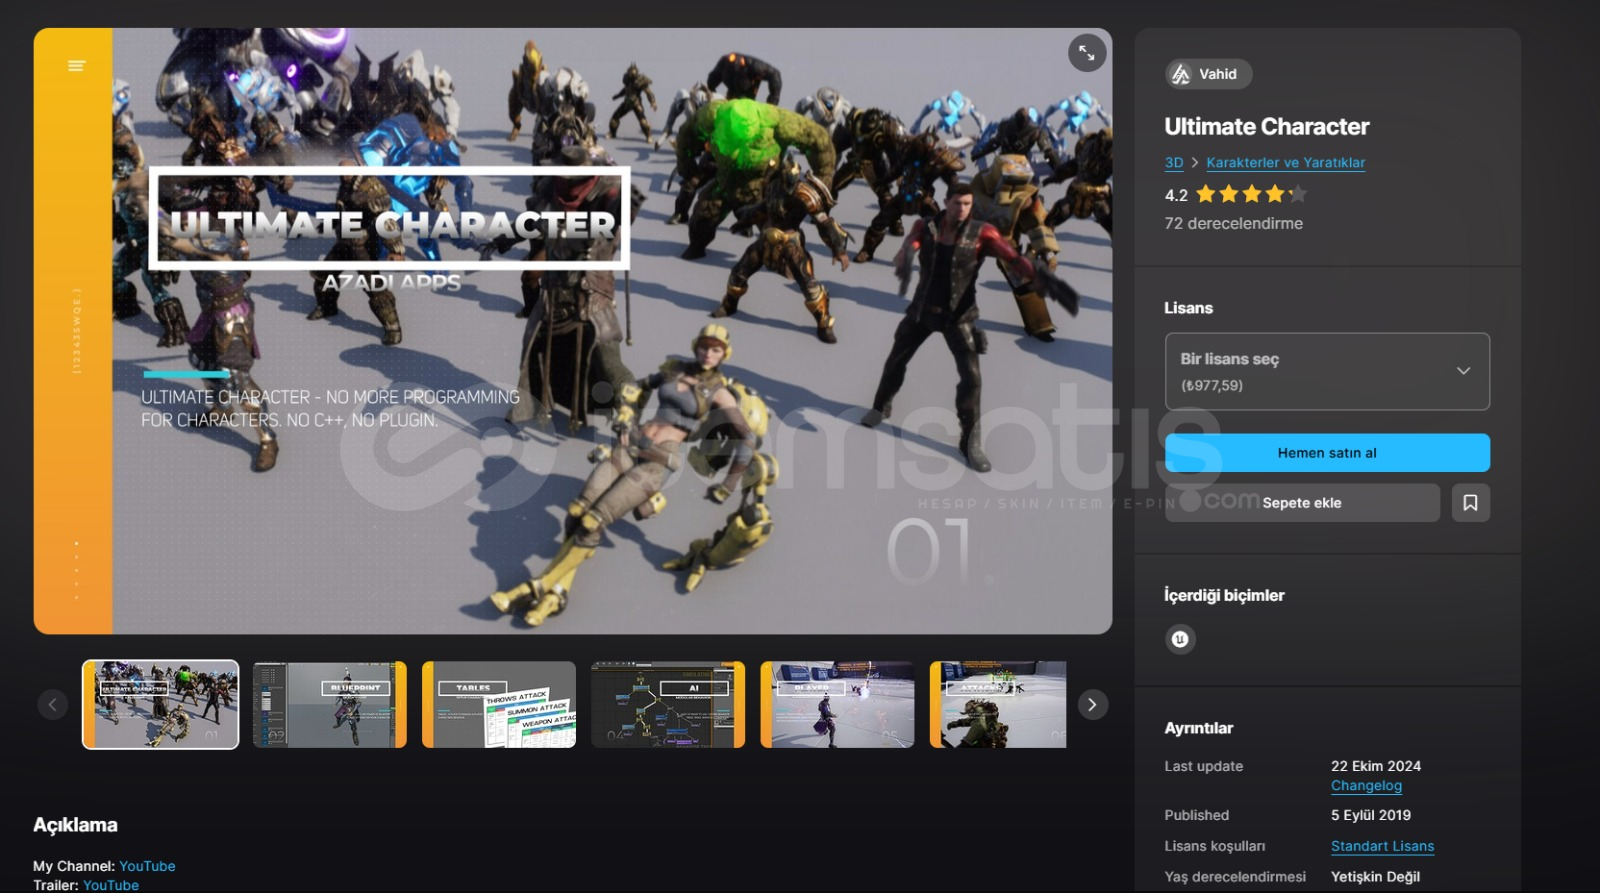Open Karakterler ve Yaratıklar category link
Screen dimensions: 1600x893
pos(1285,162)
